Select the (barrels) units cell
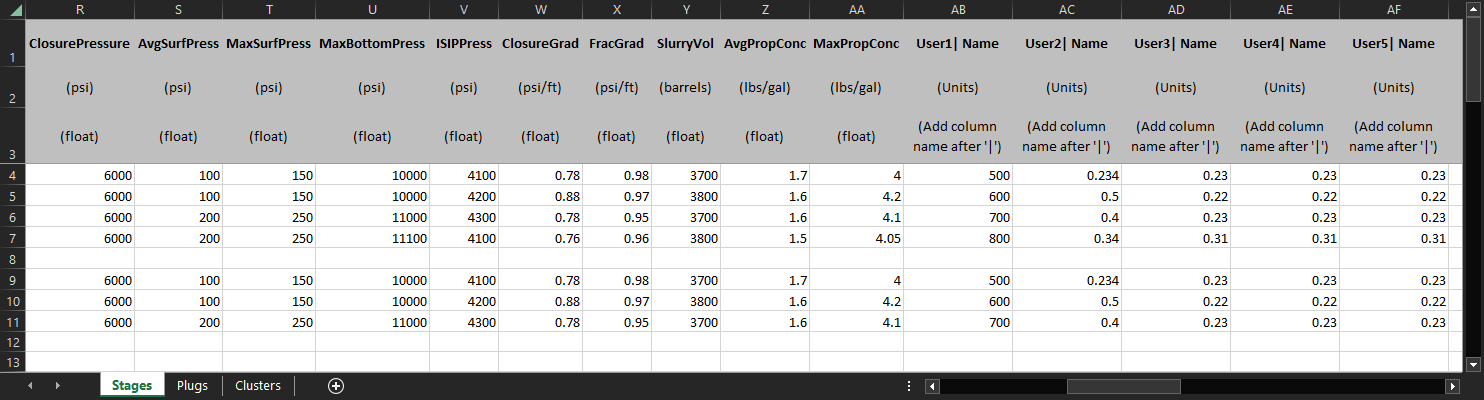 (x=686, y=87)
